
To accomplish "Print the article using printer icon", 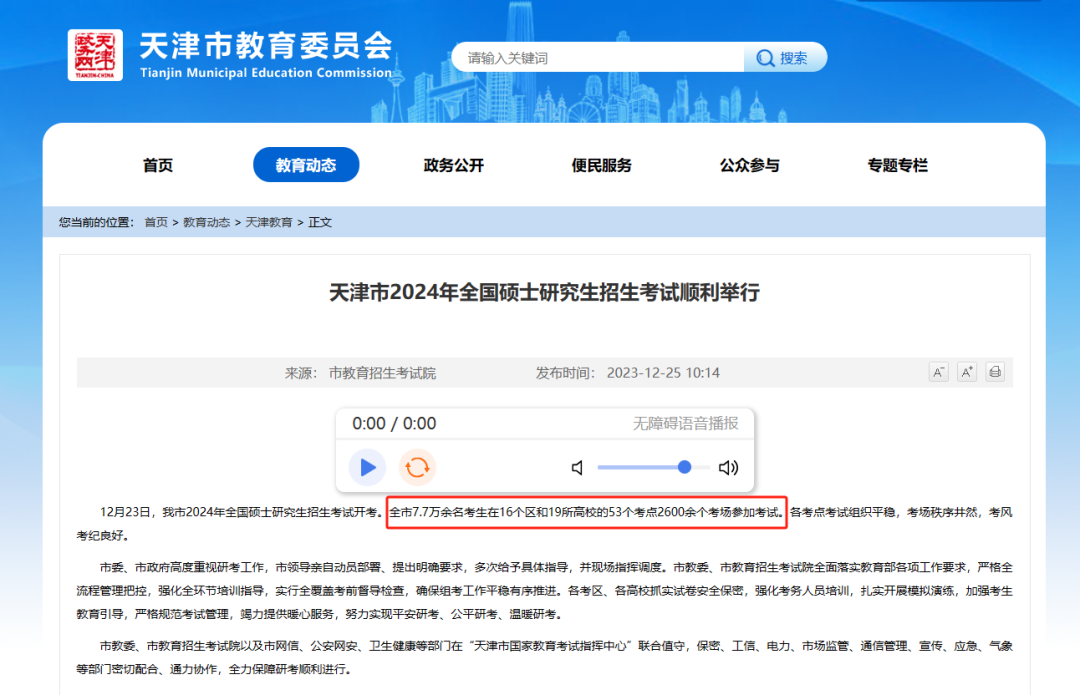I will pos(995,373).
